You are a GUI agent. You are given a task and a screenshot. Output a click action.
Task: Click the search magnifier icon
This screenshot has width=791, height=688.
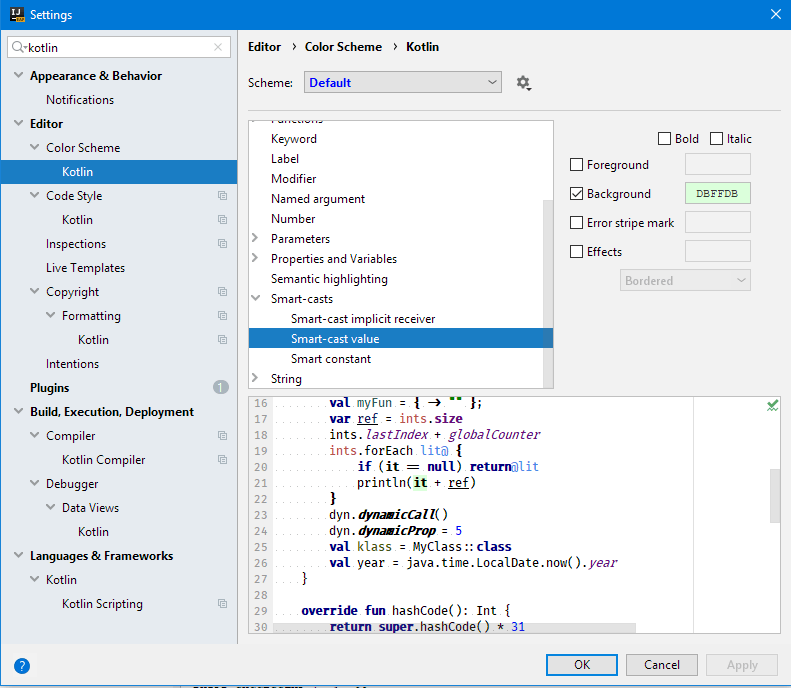pyautogui.click(x=19, y=47)
